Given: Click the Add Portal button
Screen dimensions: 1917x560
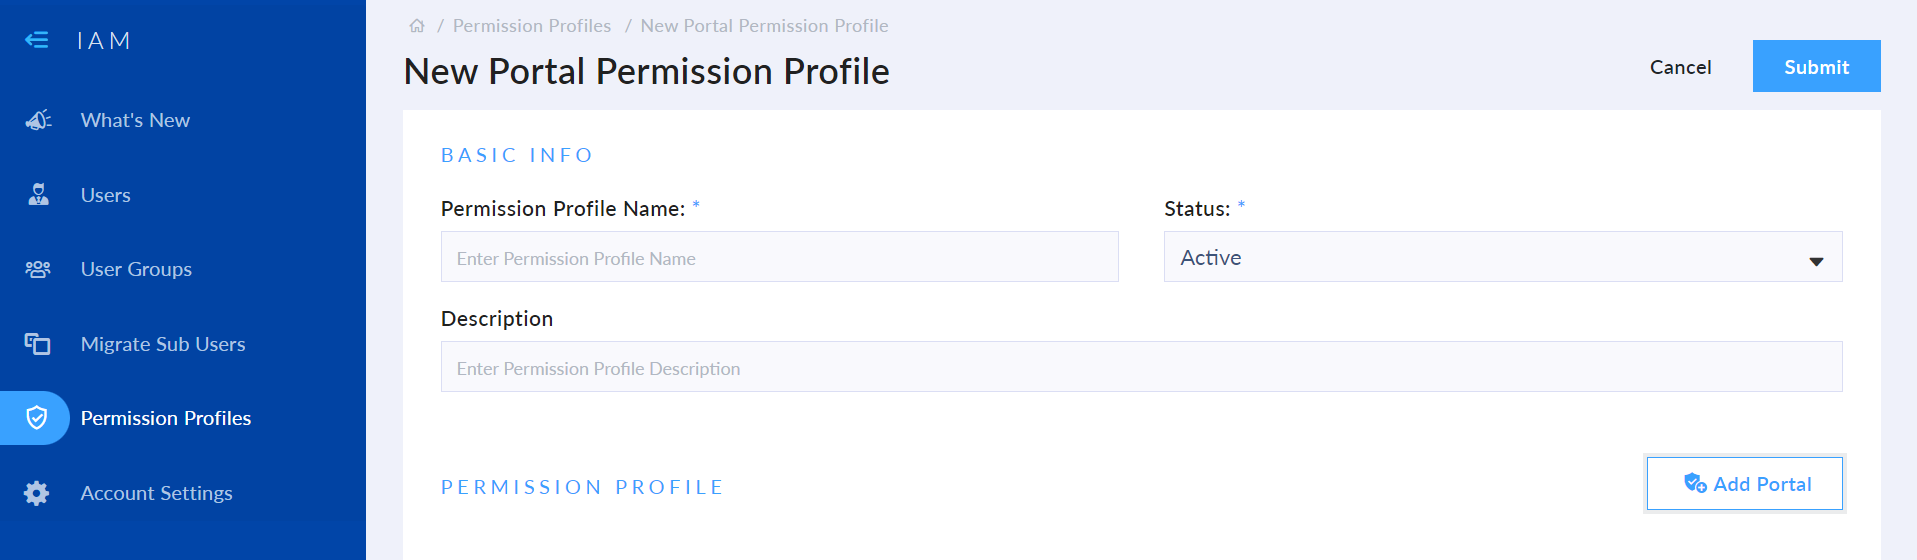Looking at the screenshot, I should pos(1744,484).
